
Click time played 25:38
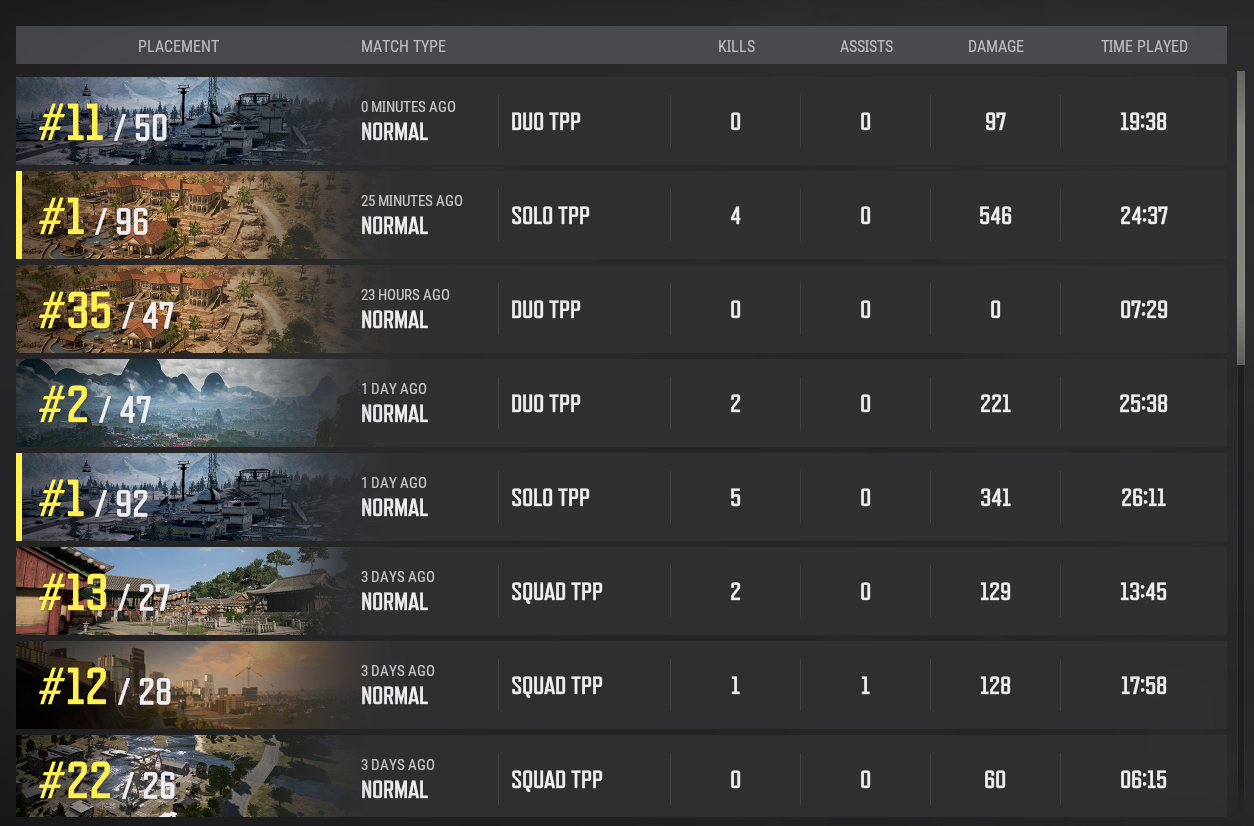[1144, 404]
